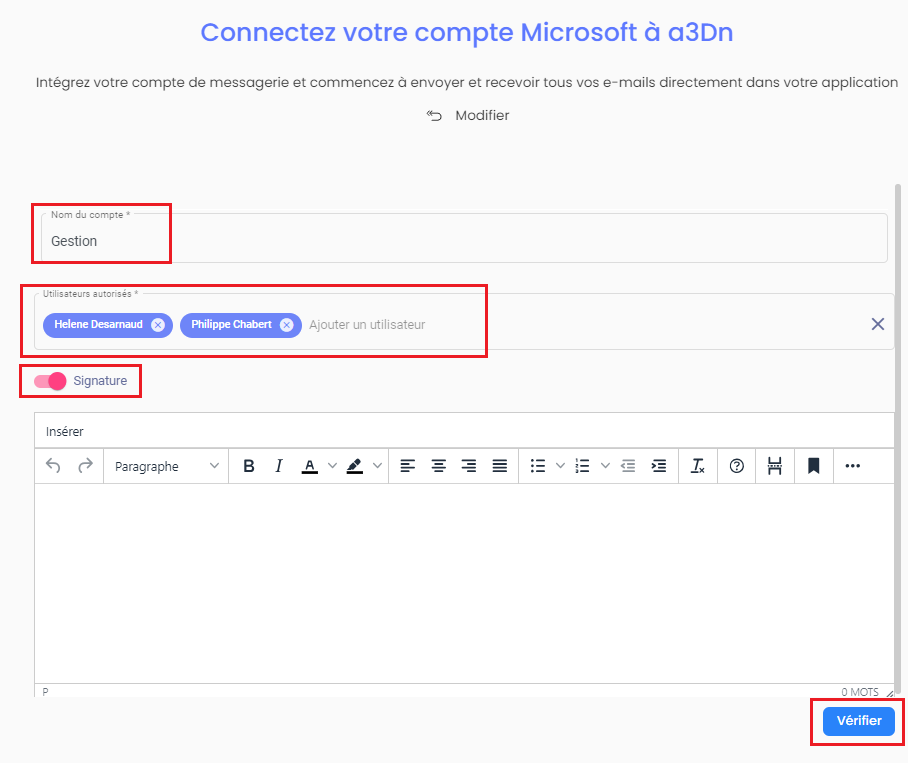Open the editor help icon
This screenshot has width=908, height=763.
[x=737, y=466]
